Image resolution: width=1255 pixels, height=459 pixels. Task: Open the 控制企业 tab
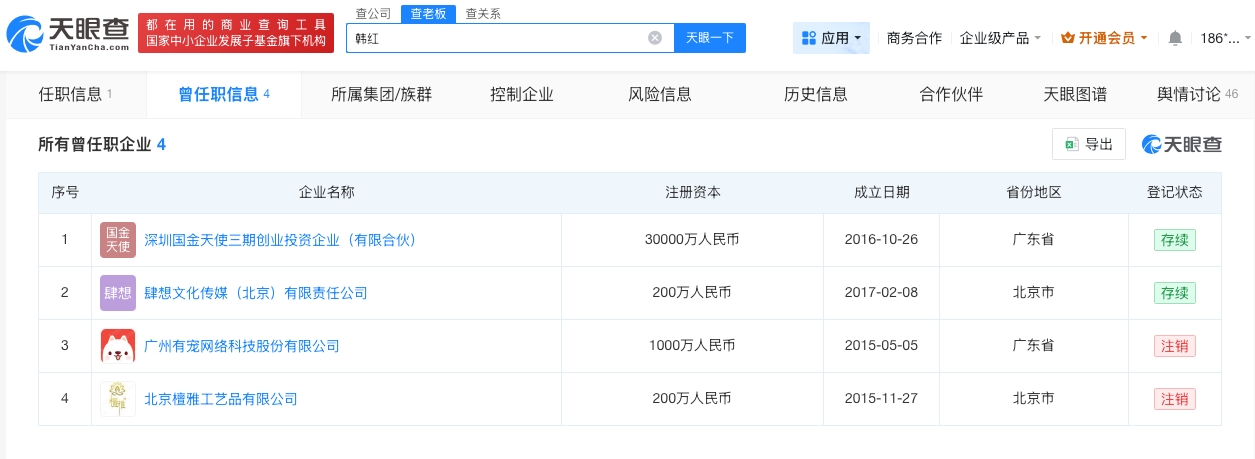522,95
